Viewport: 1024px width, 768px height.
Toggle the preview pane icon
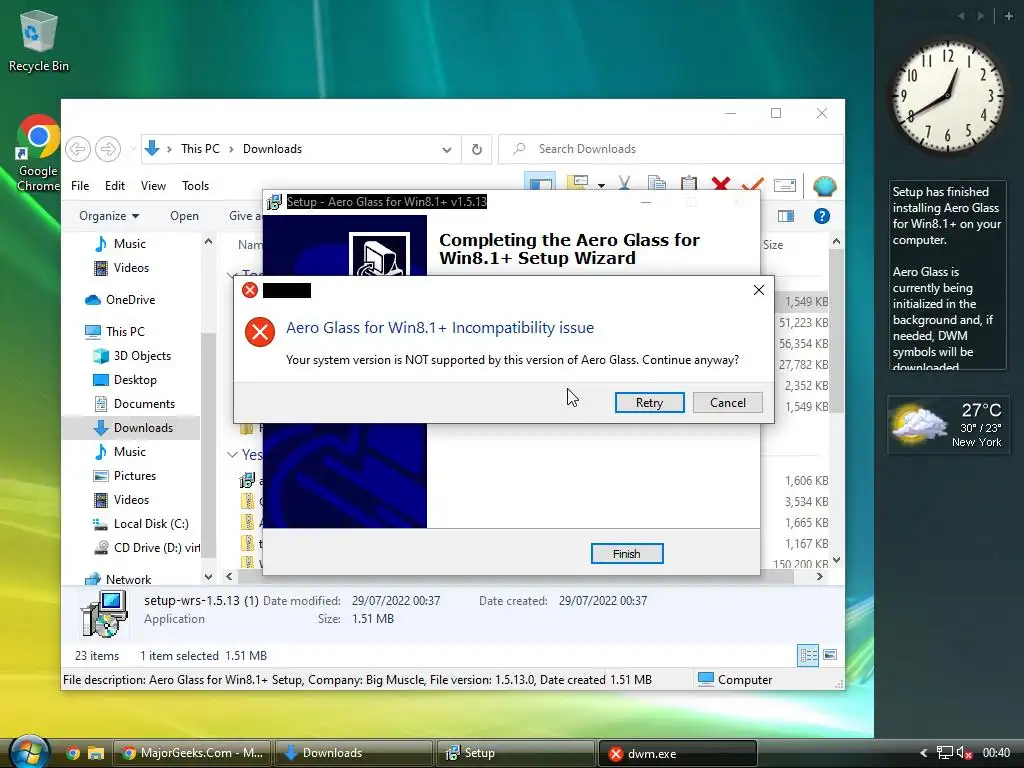786,216
